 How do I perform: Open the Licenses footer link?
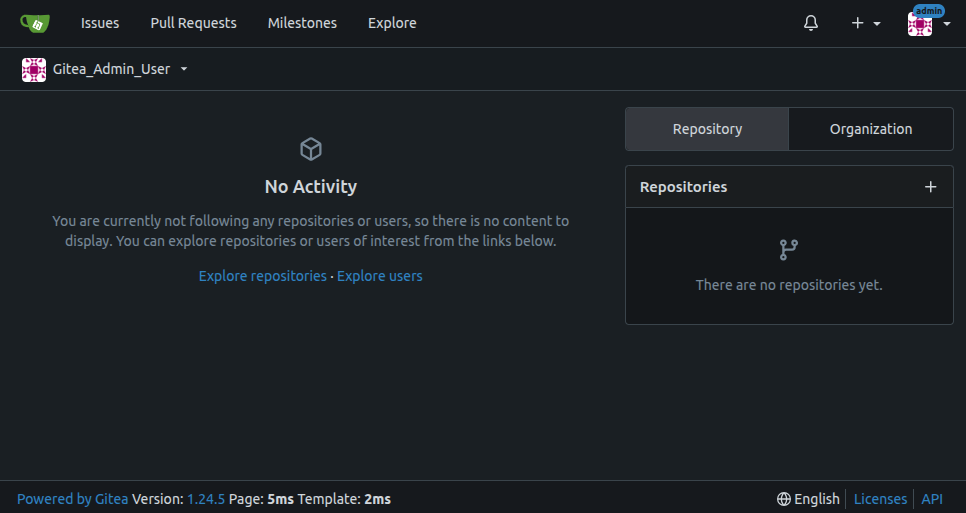[880, 499]
